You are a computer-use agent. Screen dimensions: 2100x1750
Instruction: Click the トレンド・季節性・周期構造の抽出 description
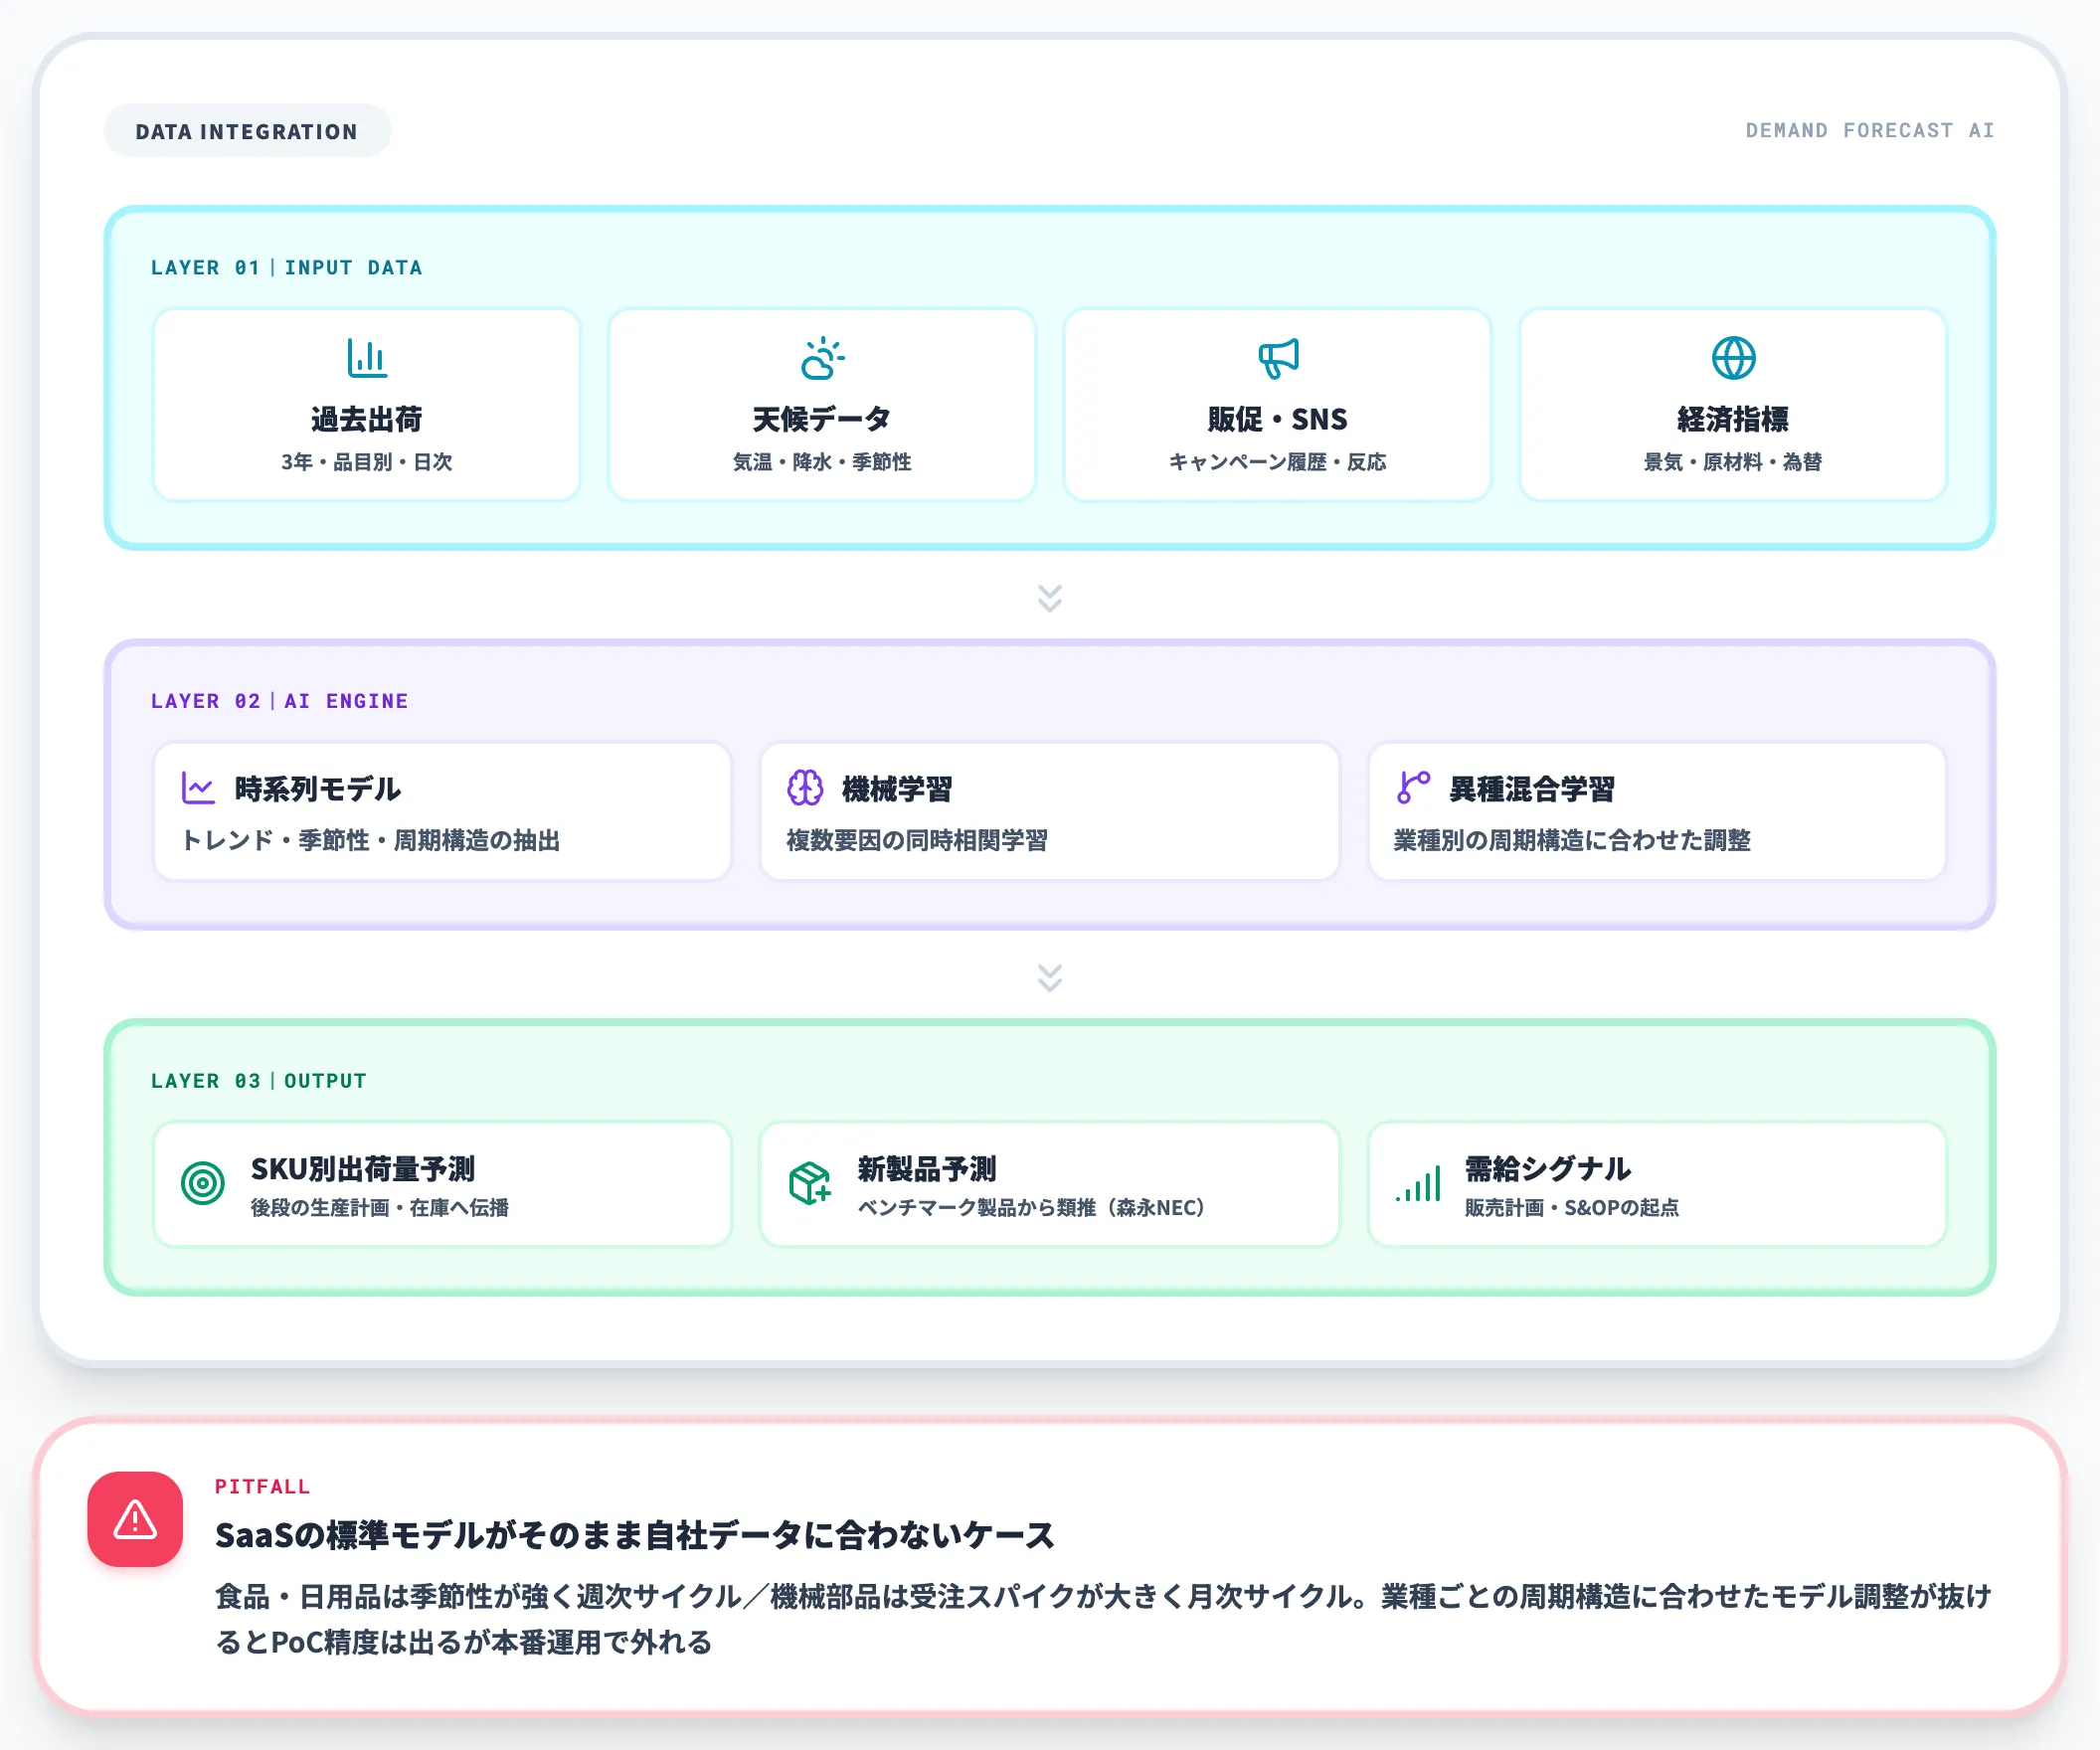tap(370, 840)
